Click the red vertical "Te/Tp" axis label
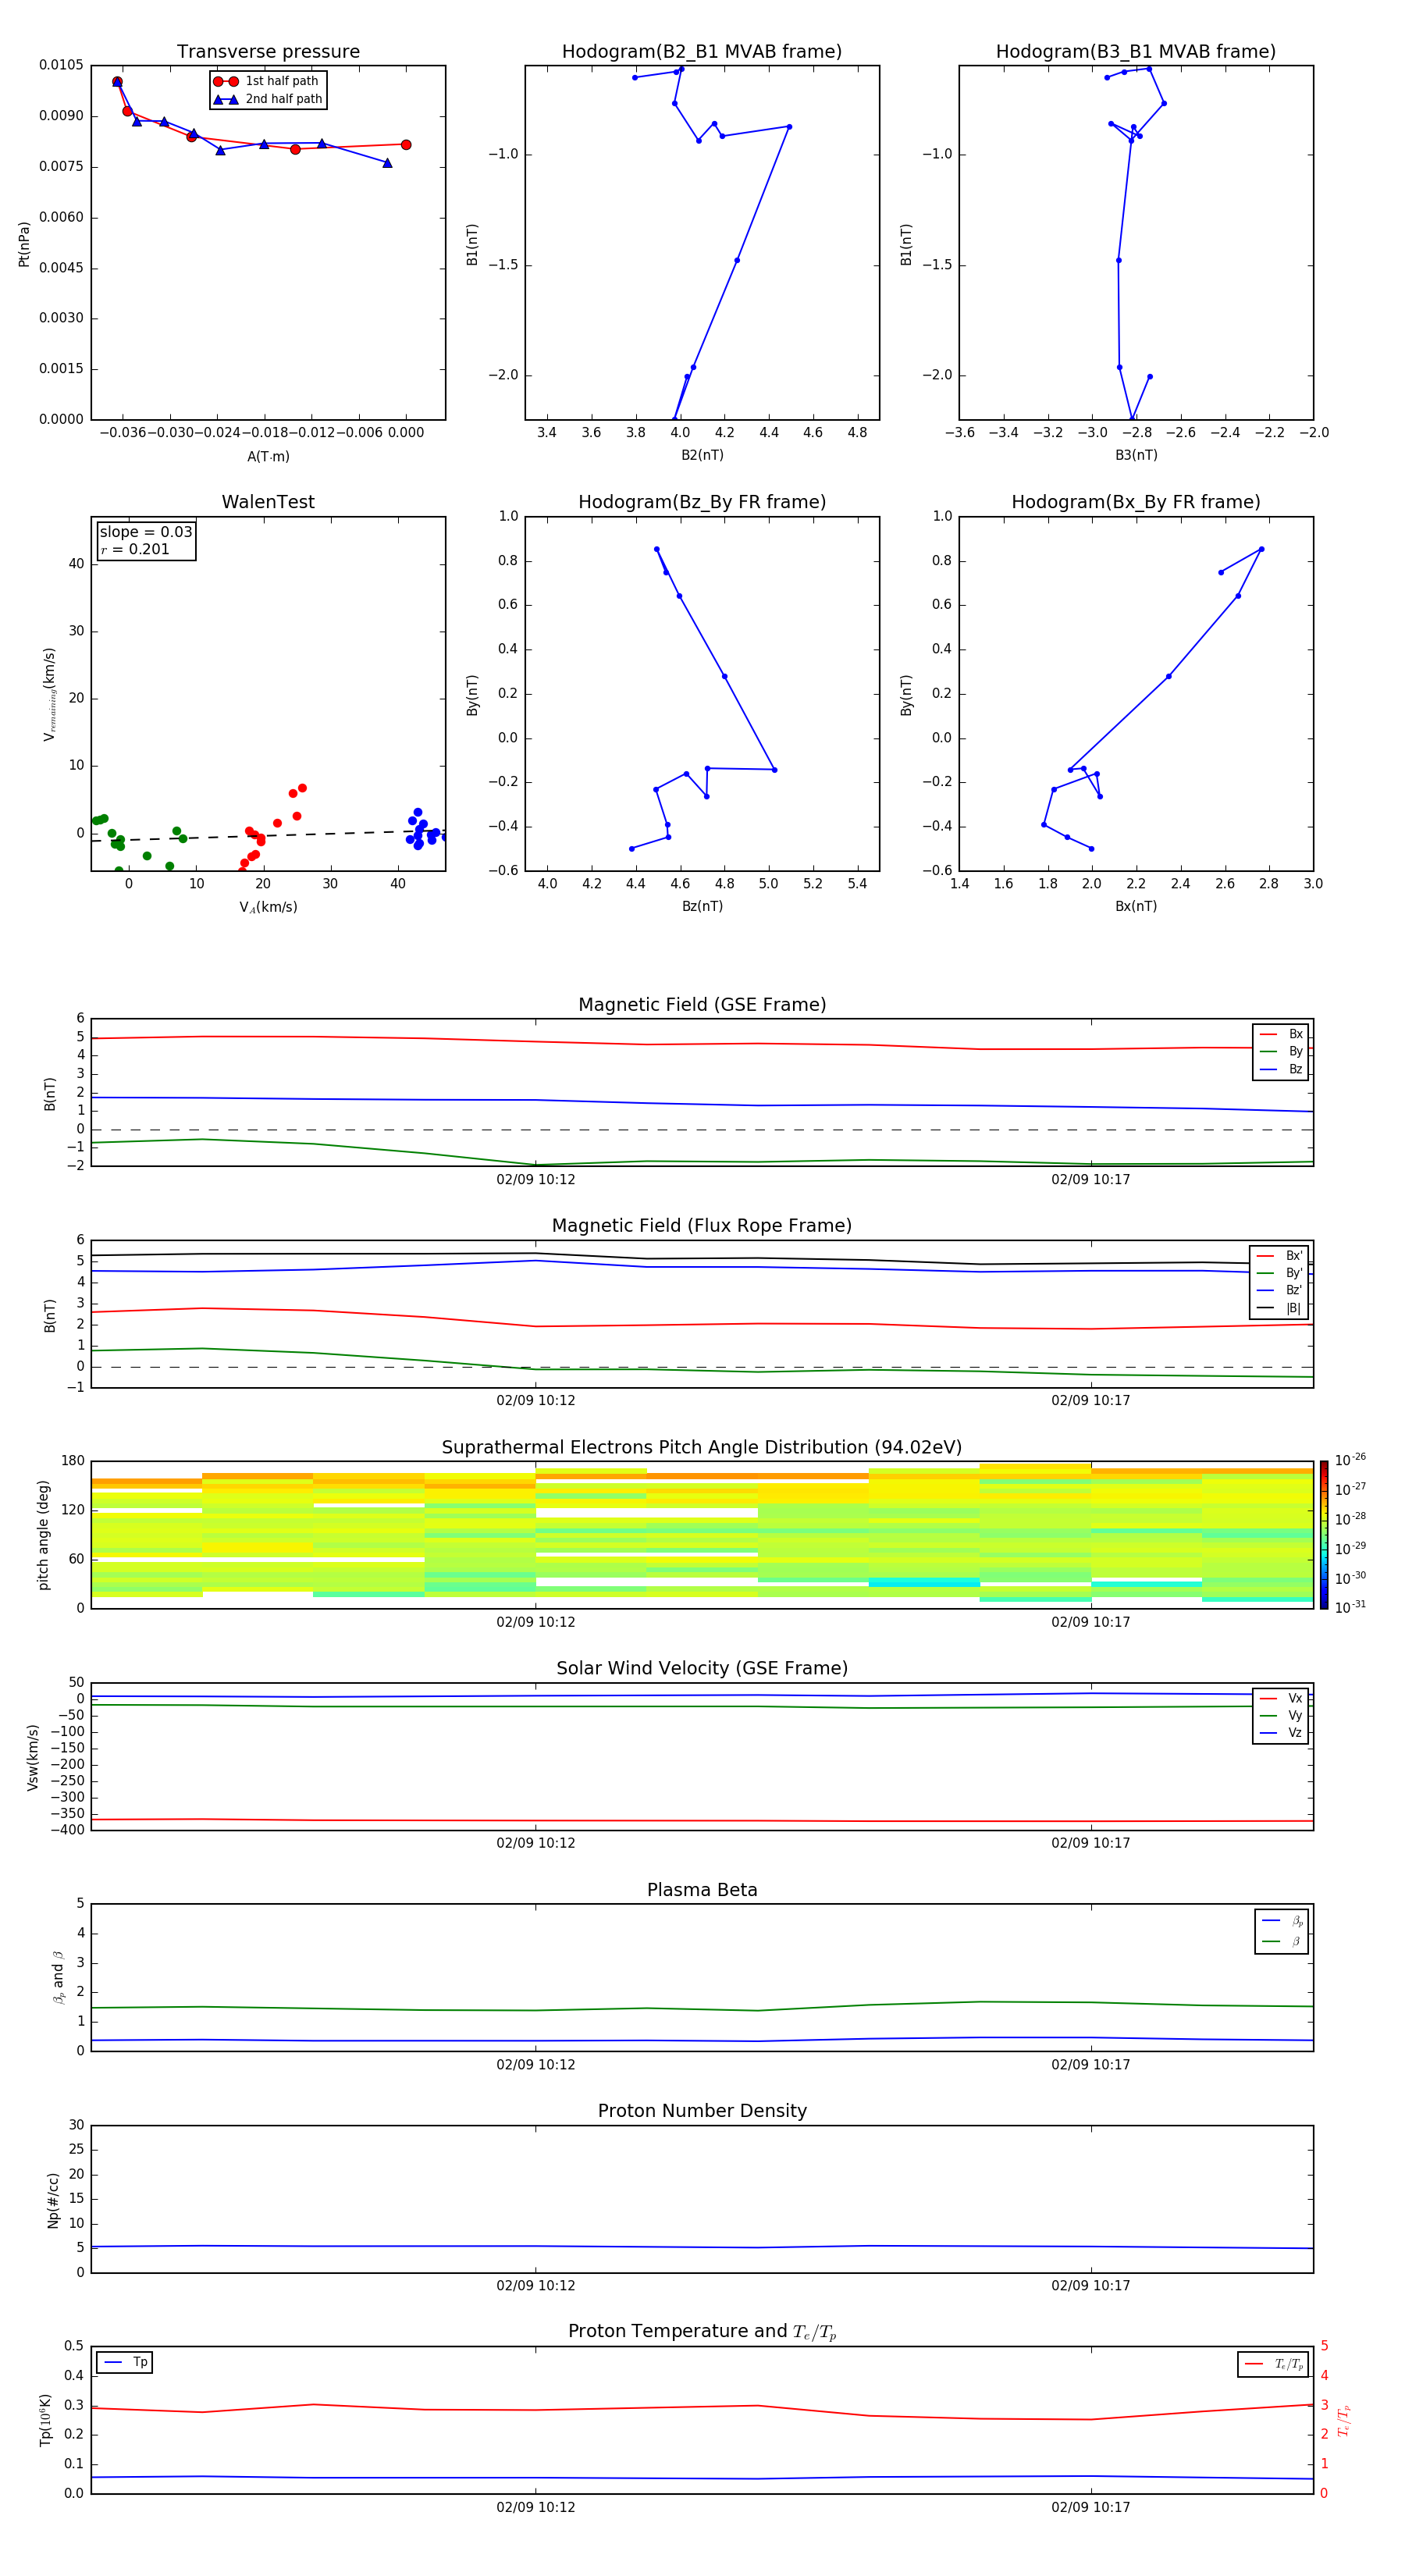 (x=1343, y=2420)
